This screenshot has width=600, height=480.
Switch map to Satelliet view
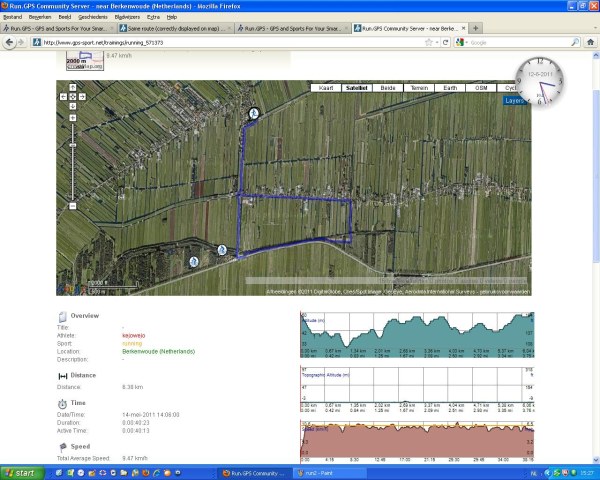click(x=355, y=89)
